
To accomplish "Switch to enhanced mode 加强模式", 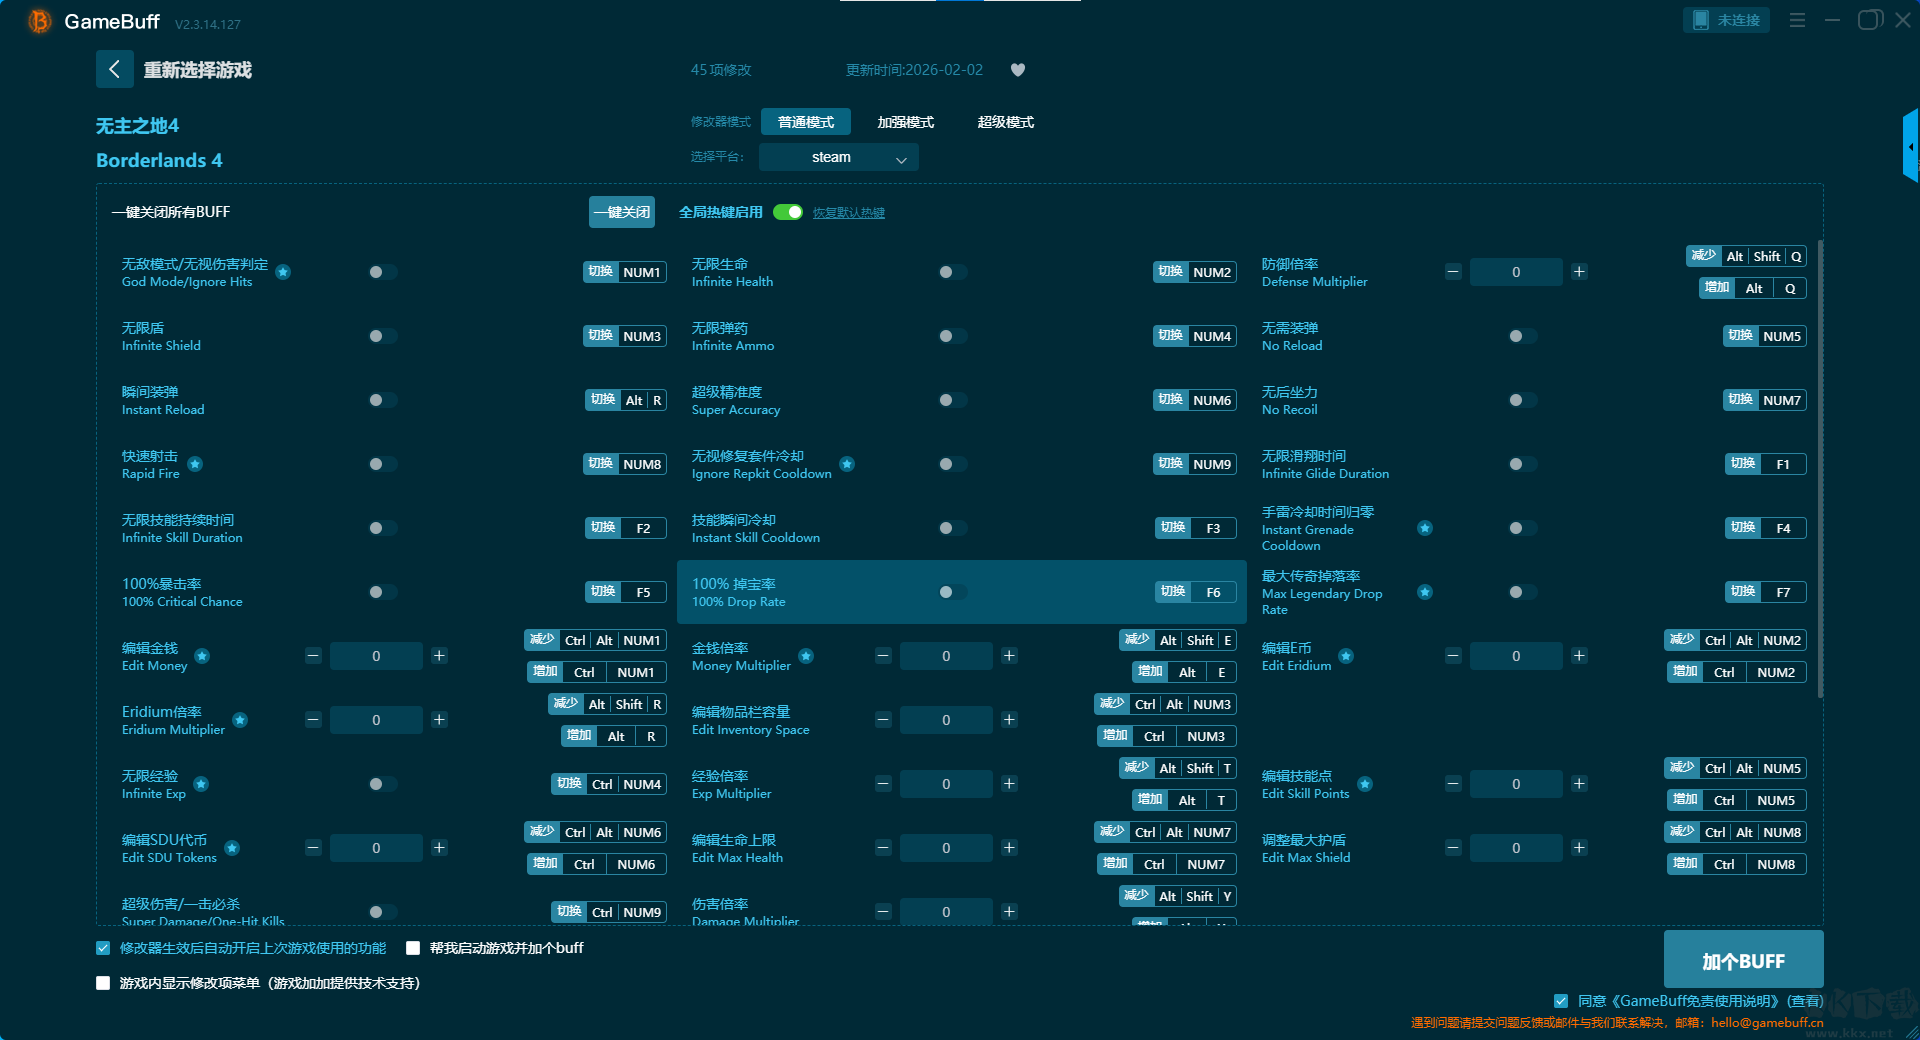I will [906, 122].
